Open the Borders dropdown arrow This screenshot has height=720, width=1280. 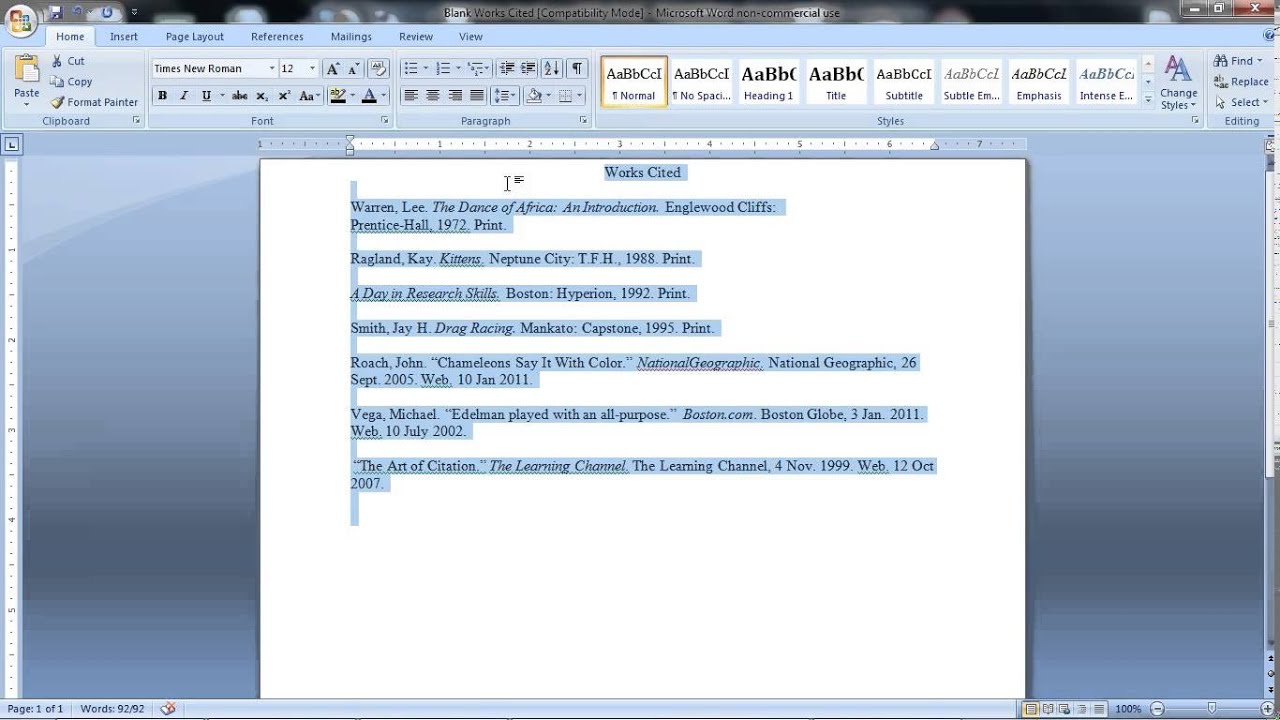tap(578, 96)
